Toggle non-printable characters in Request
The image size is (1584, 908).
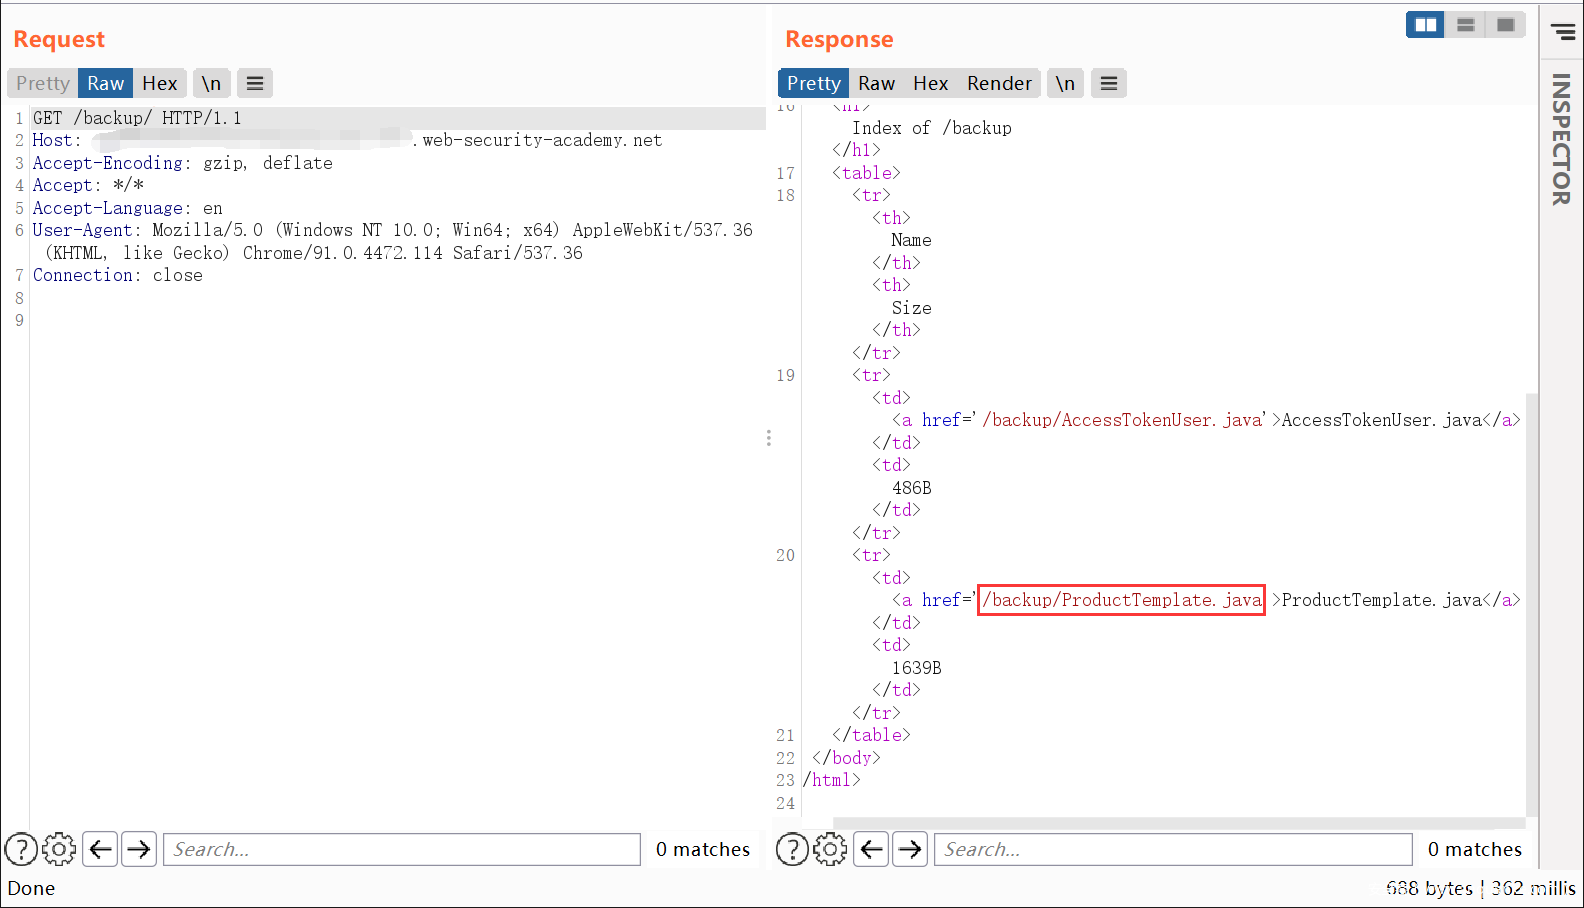point(211,83)
